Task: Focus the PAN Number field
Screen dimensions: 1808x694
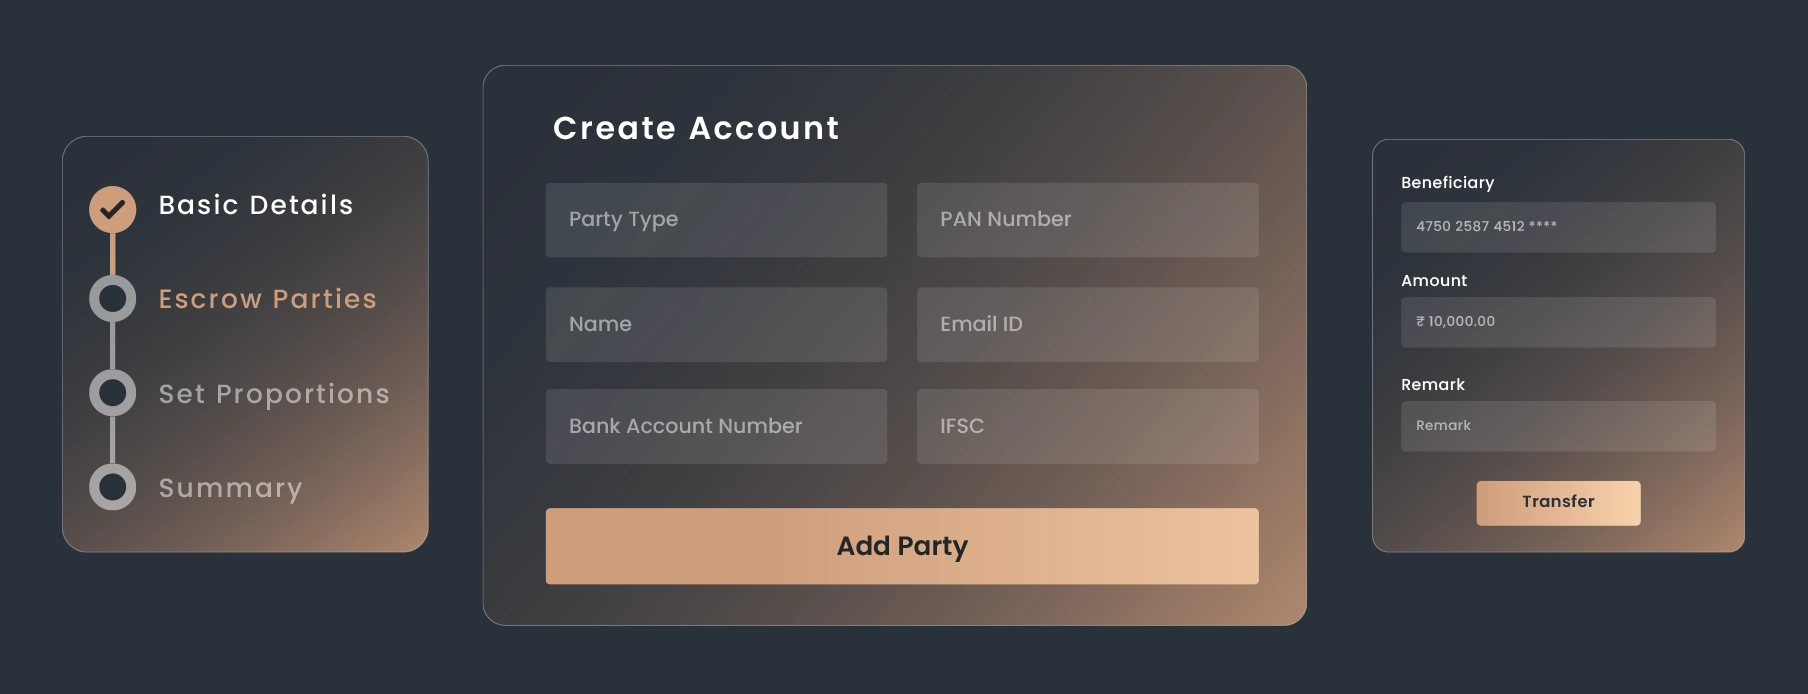Action: (x=1087, y=220)
